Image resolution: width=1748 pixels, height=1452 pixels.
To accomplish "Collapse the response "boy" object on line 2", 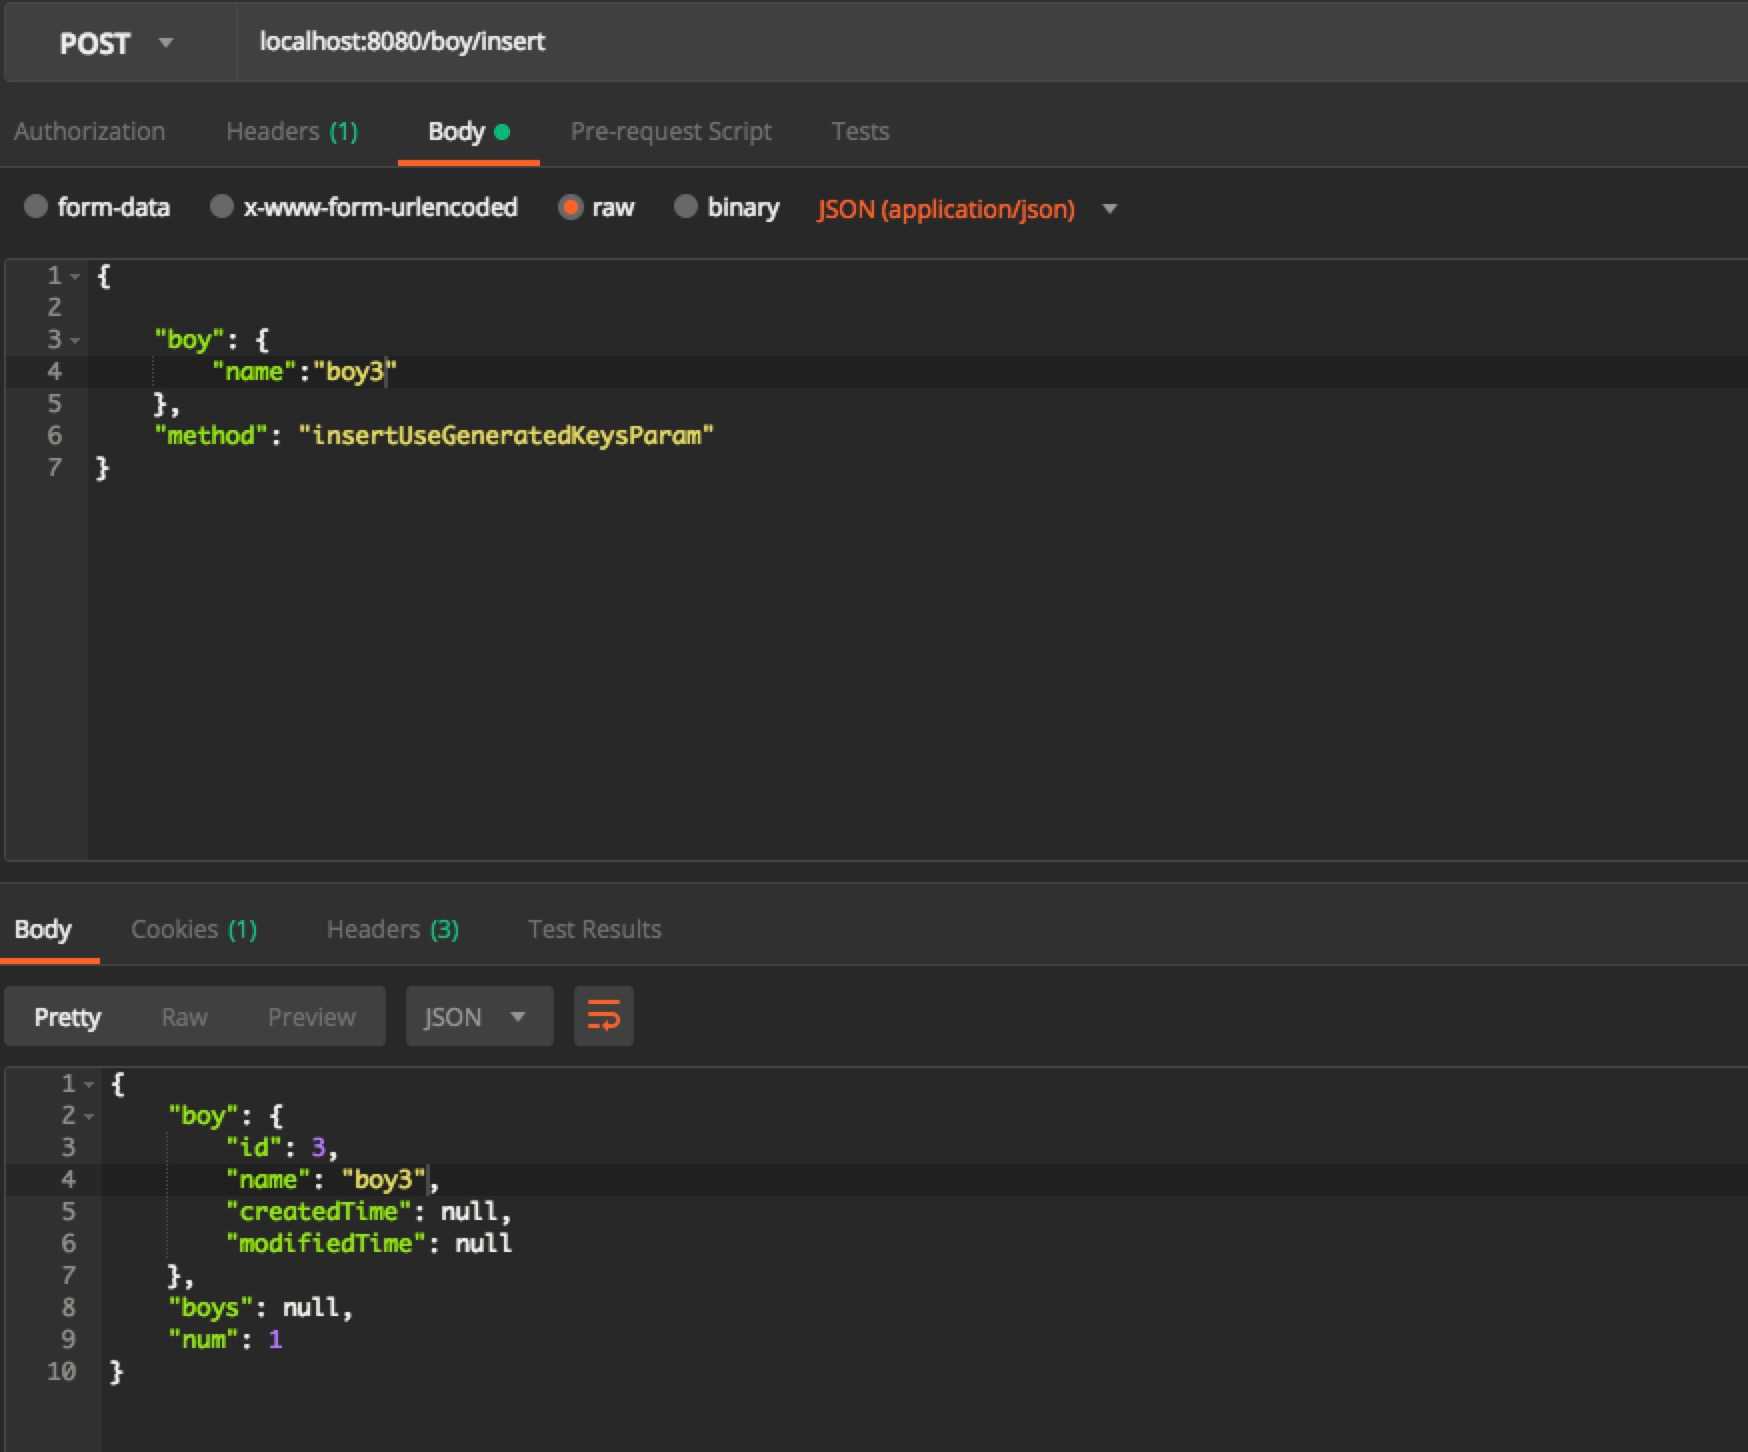I will [89, 1116].
